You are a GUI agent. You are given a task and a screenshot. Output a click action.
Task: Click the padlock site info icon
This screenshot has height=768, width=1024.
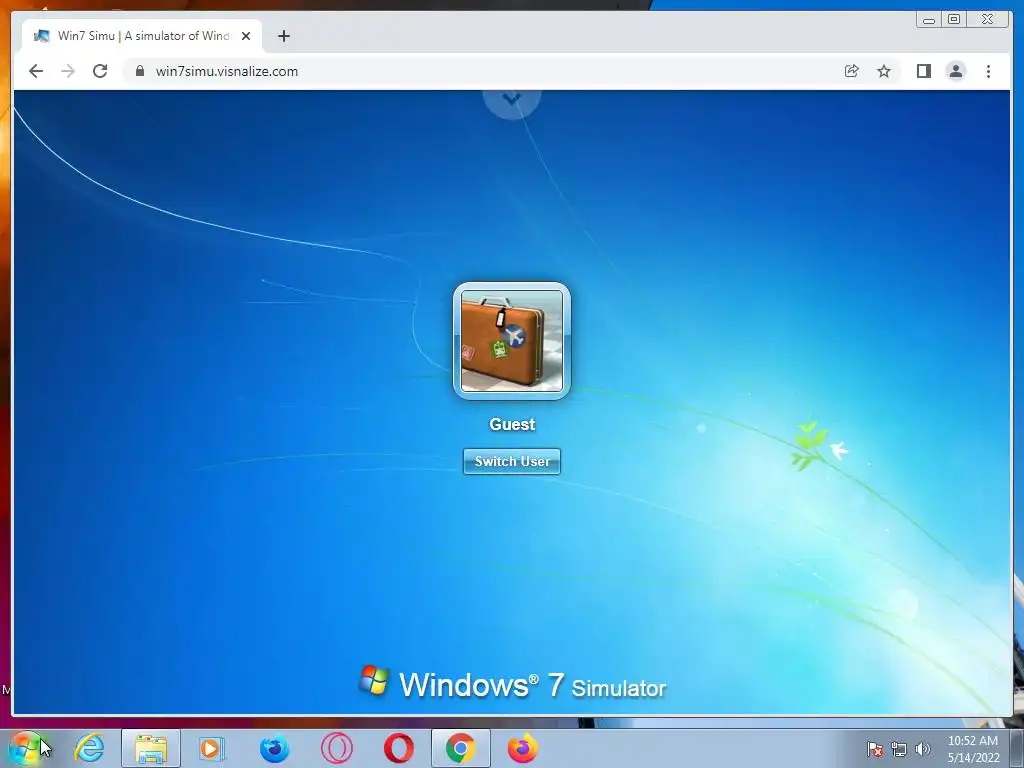[140, 71]
